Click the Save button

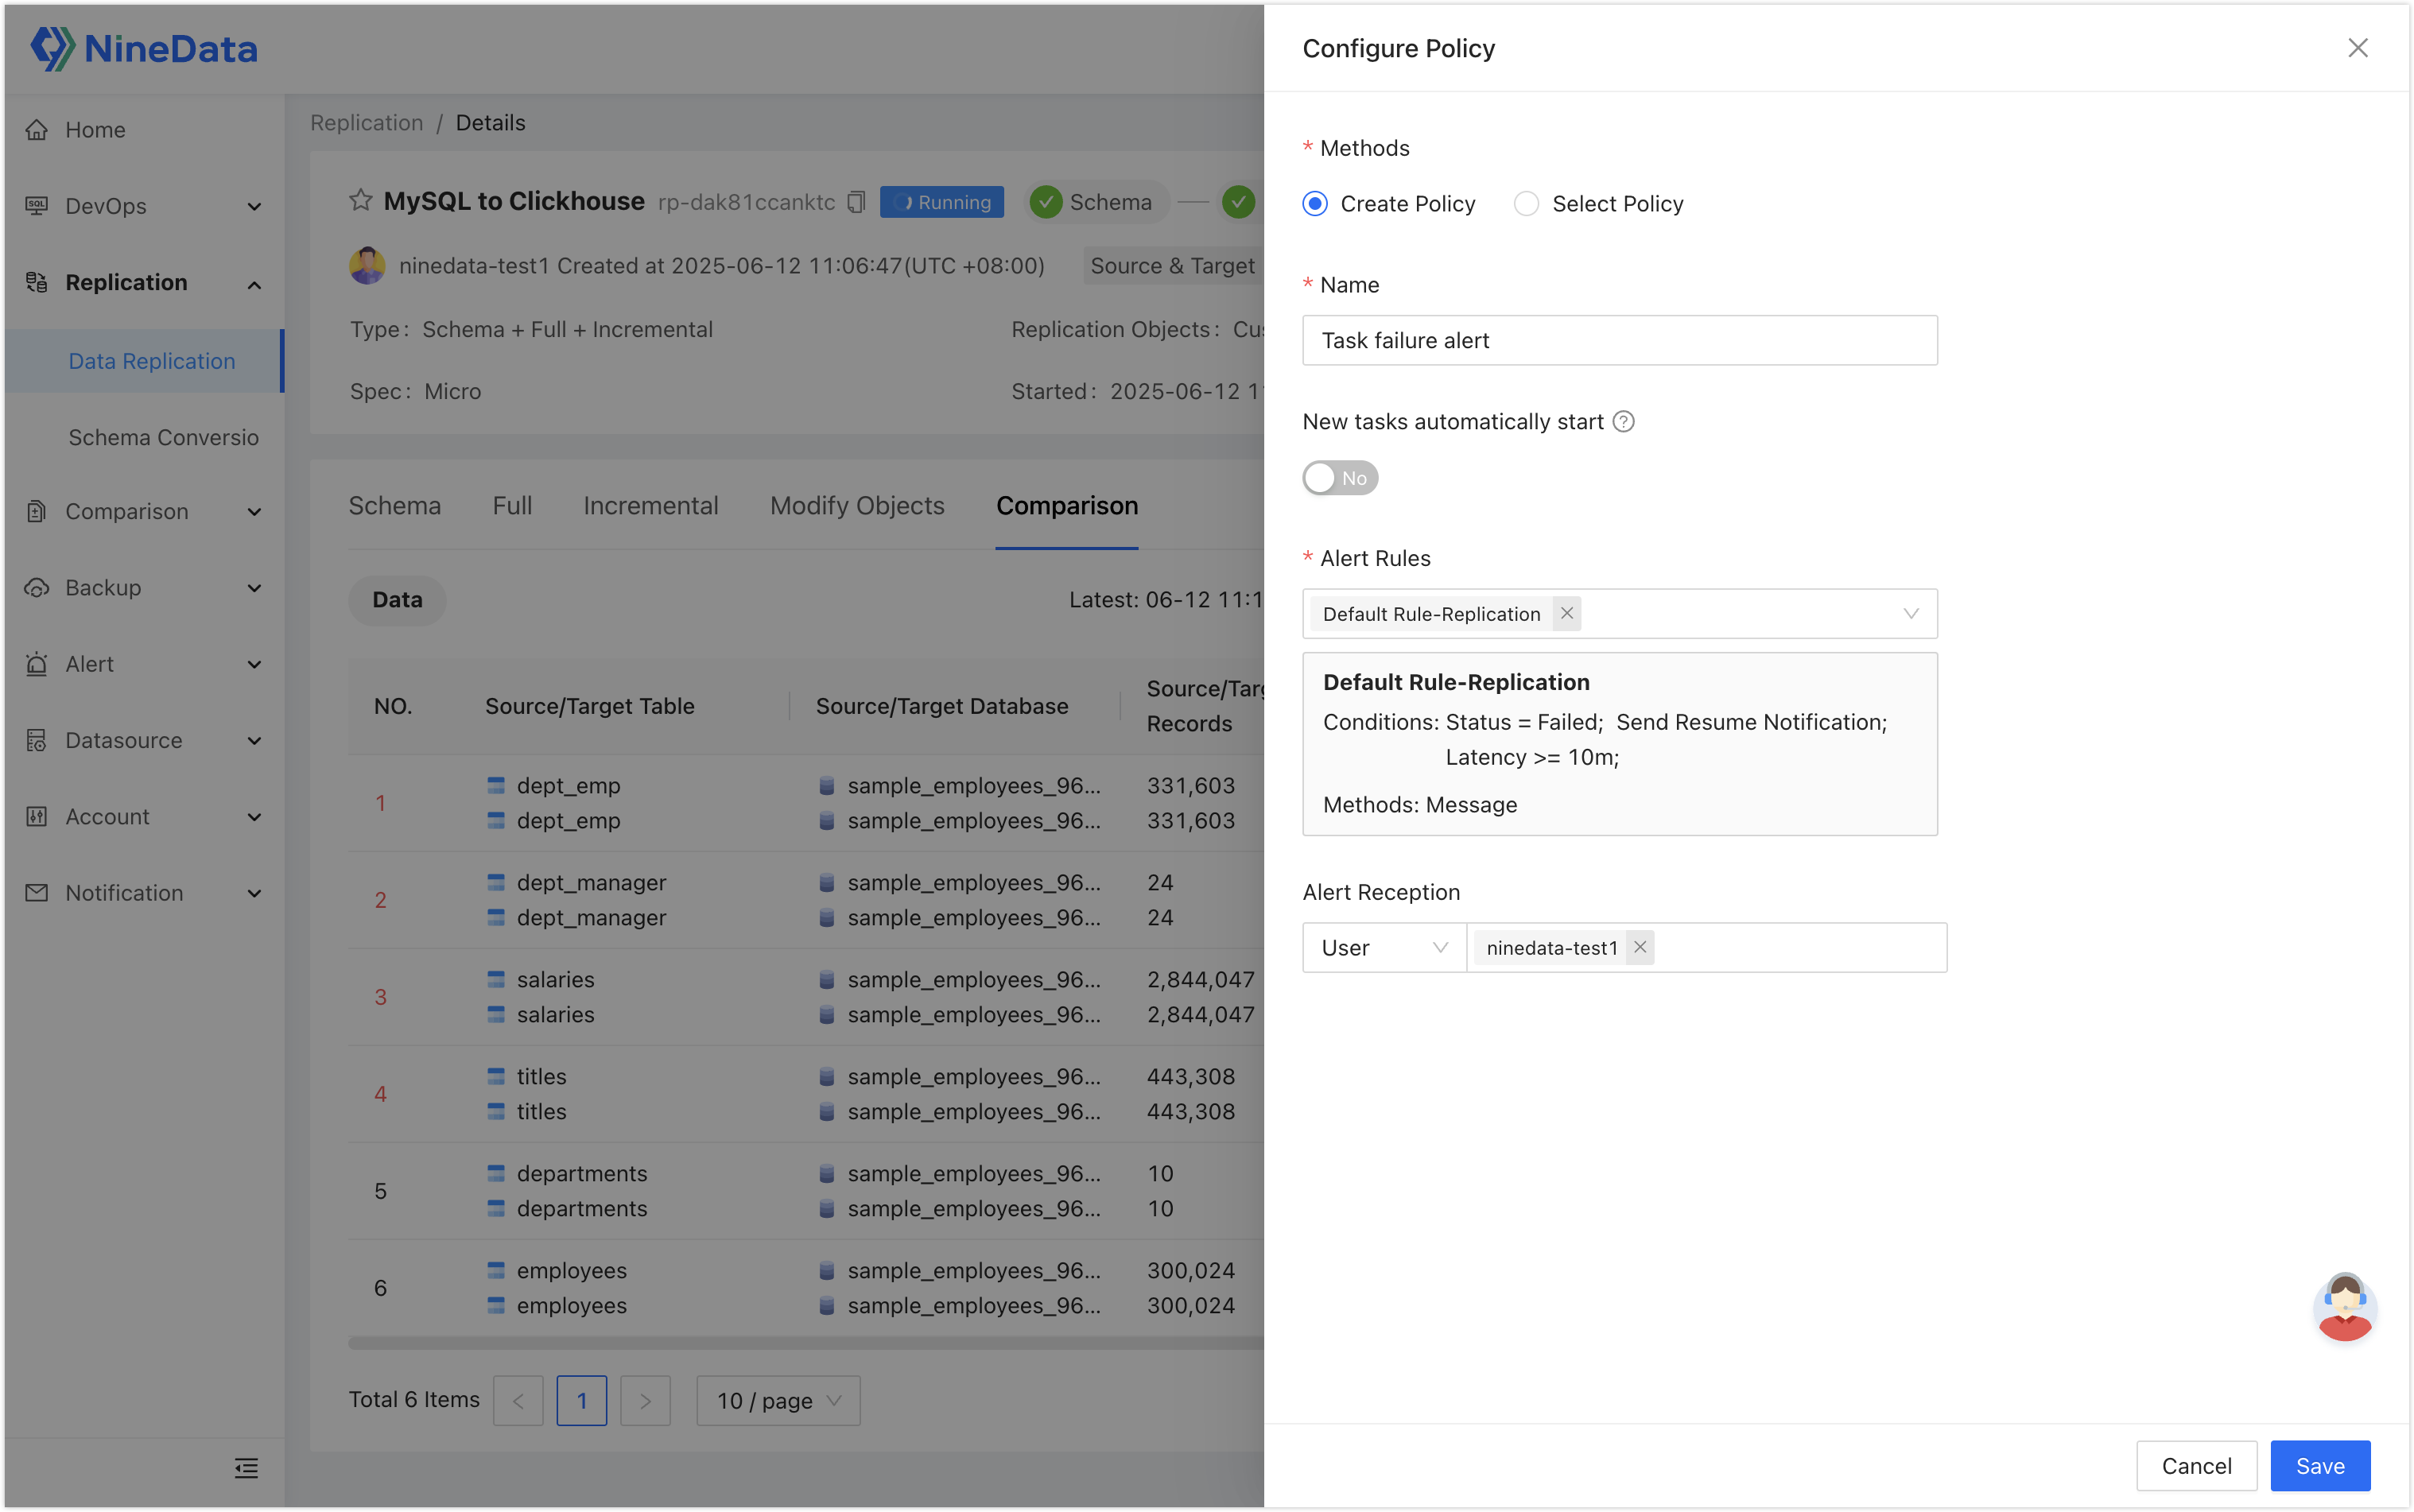click(x=2320, y=1466)
